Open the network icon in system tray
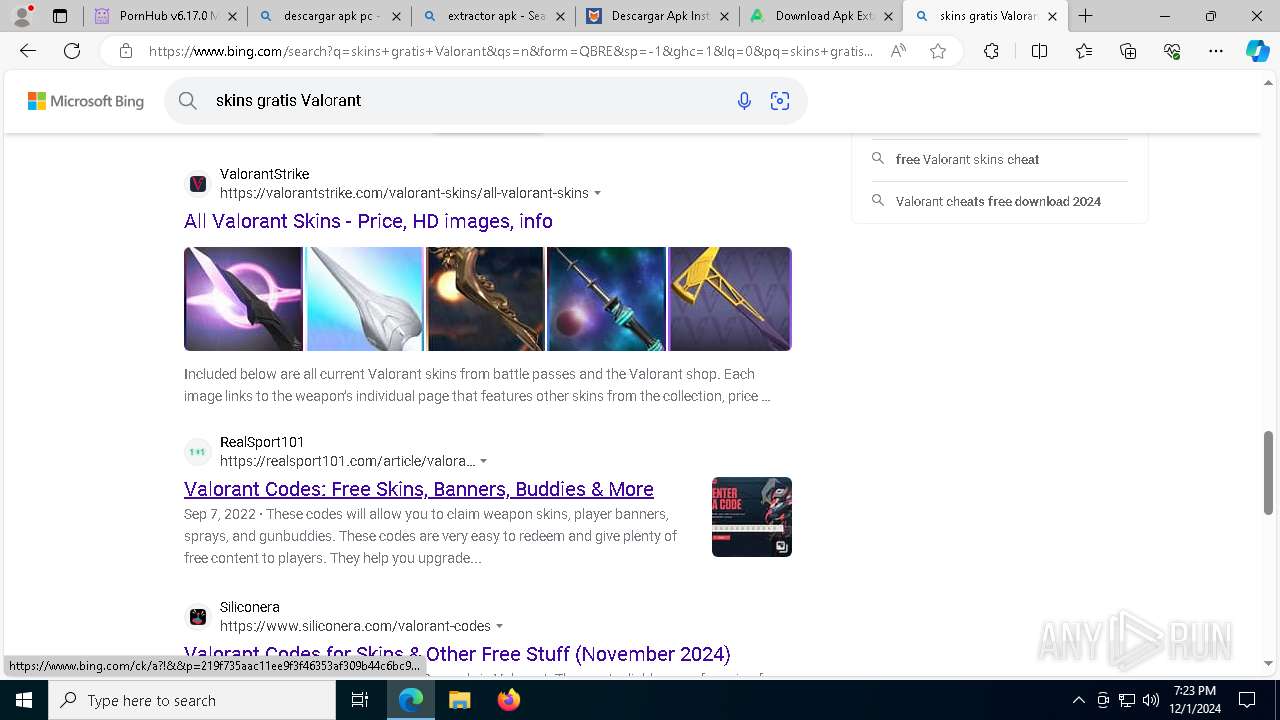Viewport: 1280px width, 720px height. [x=1127, y=700]
